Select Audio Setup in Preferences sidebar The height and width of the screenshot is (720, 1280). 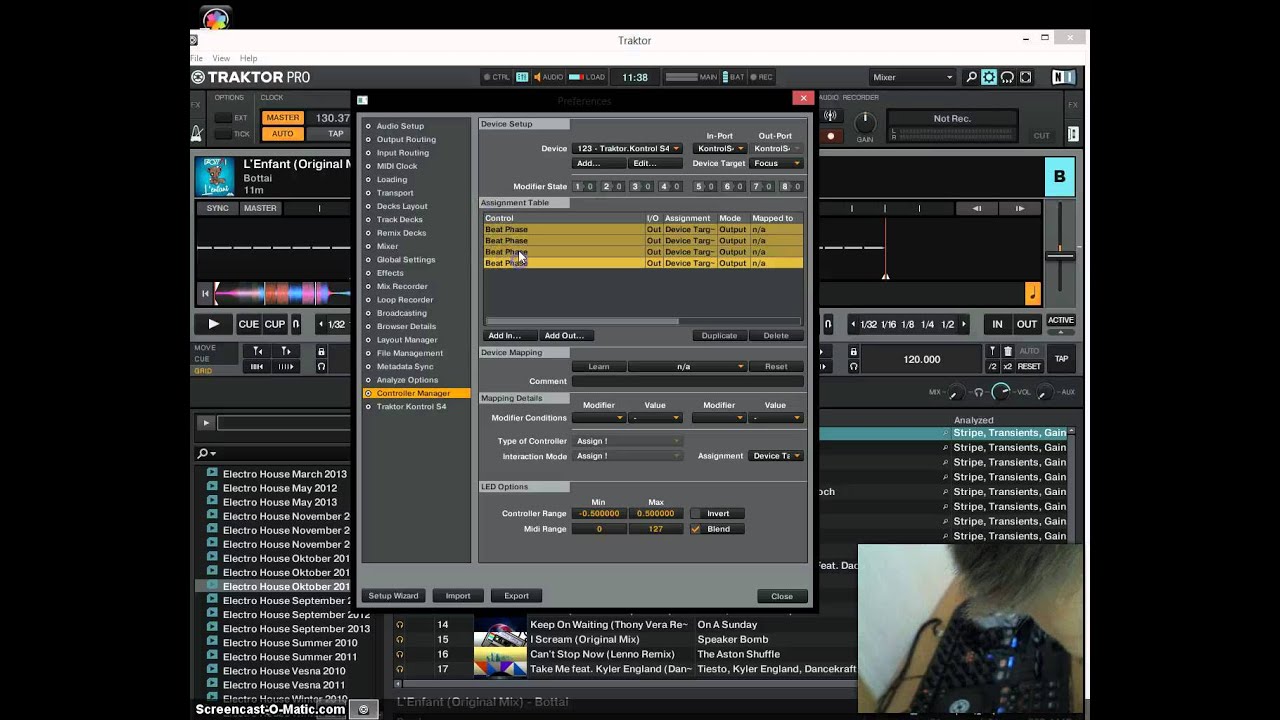click(x=400, y=126)
